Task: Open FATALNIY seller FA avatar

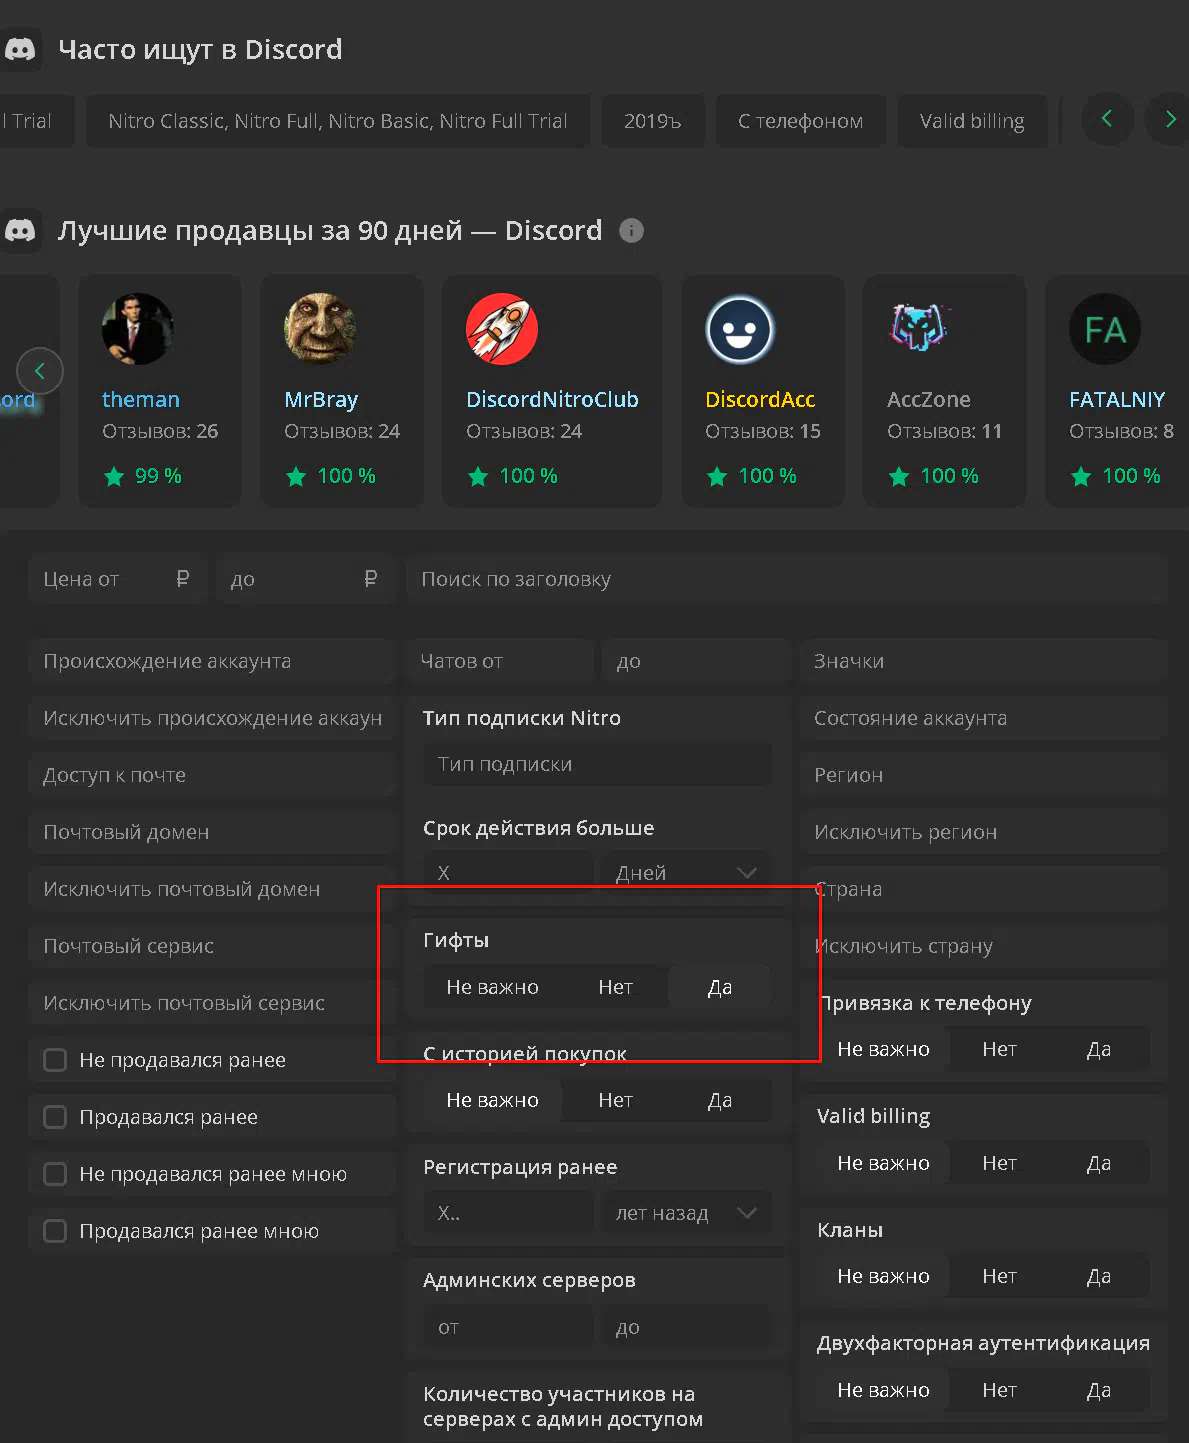Action: [x=1105, y=329]
